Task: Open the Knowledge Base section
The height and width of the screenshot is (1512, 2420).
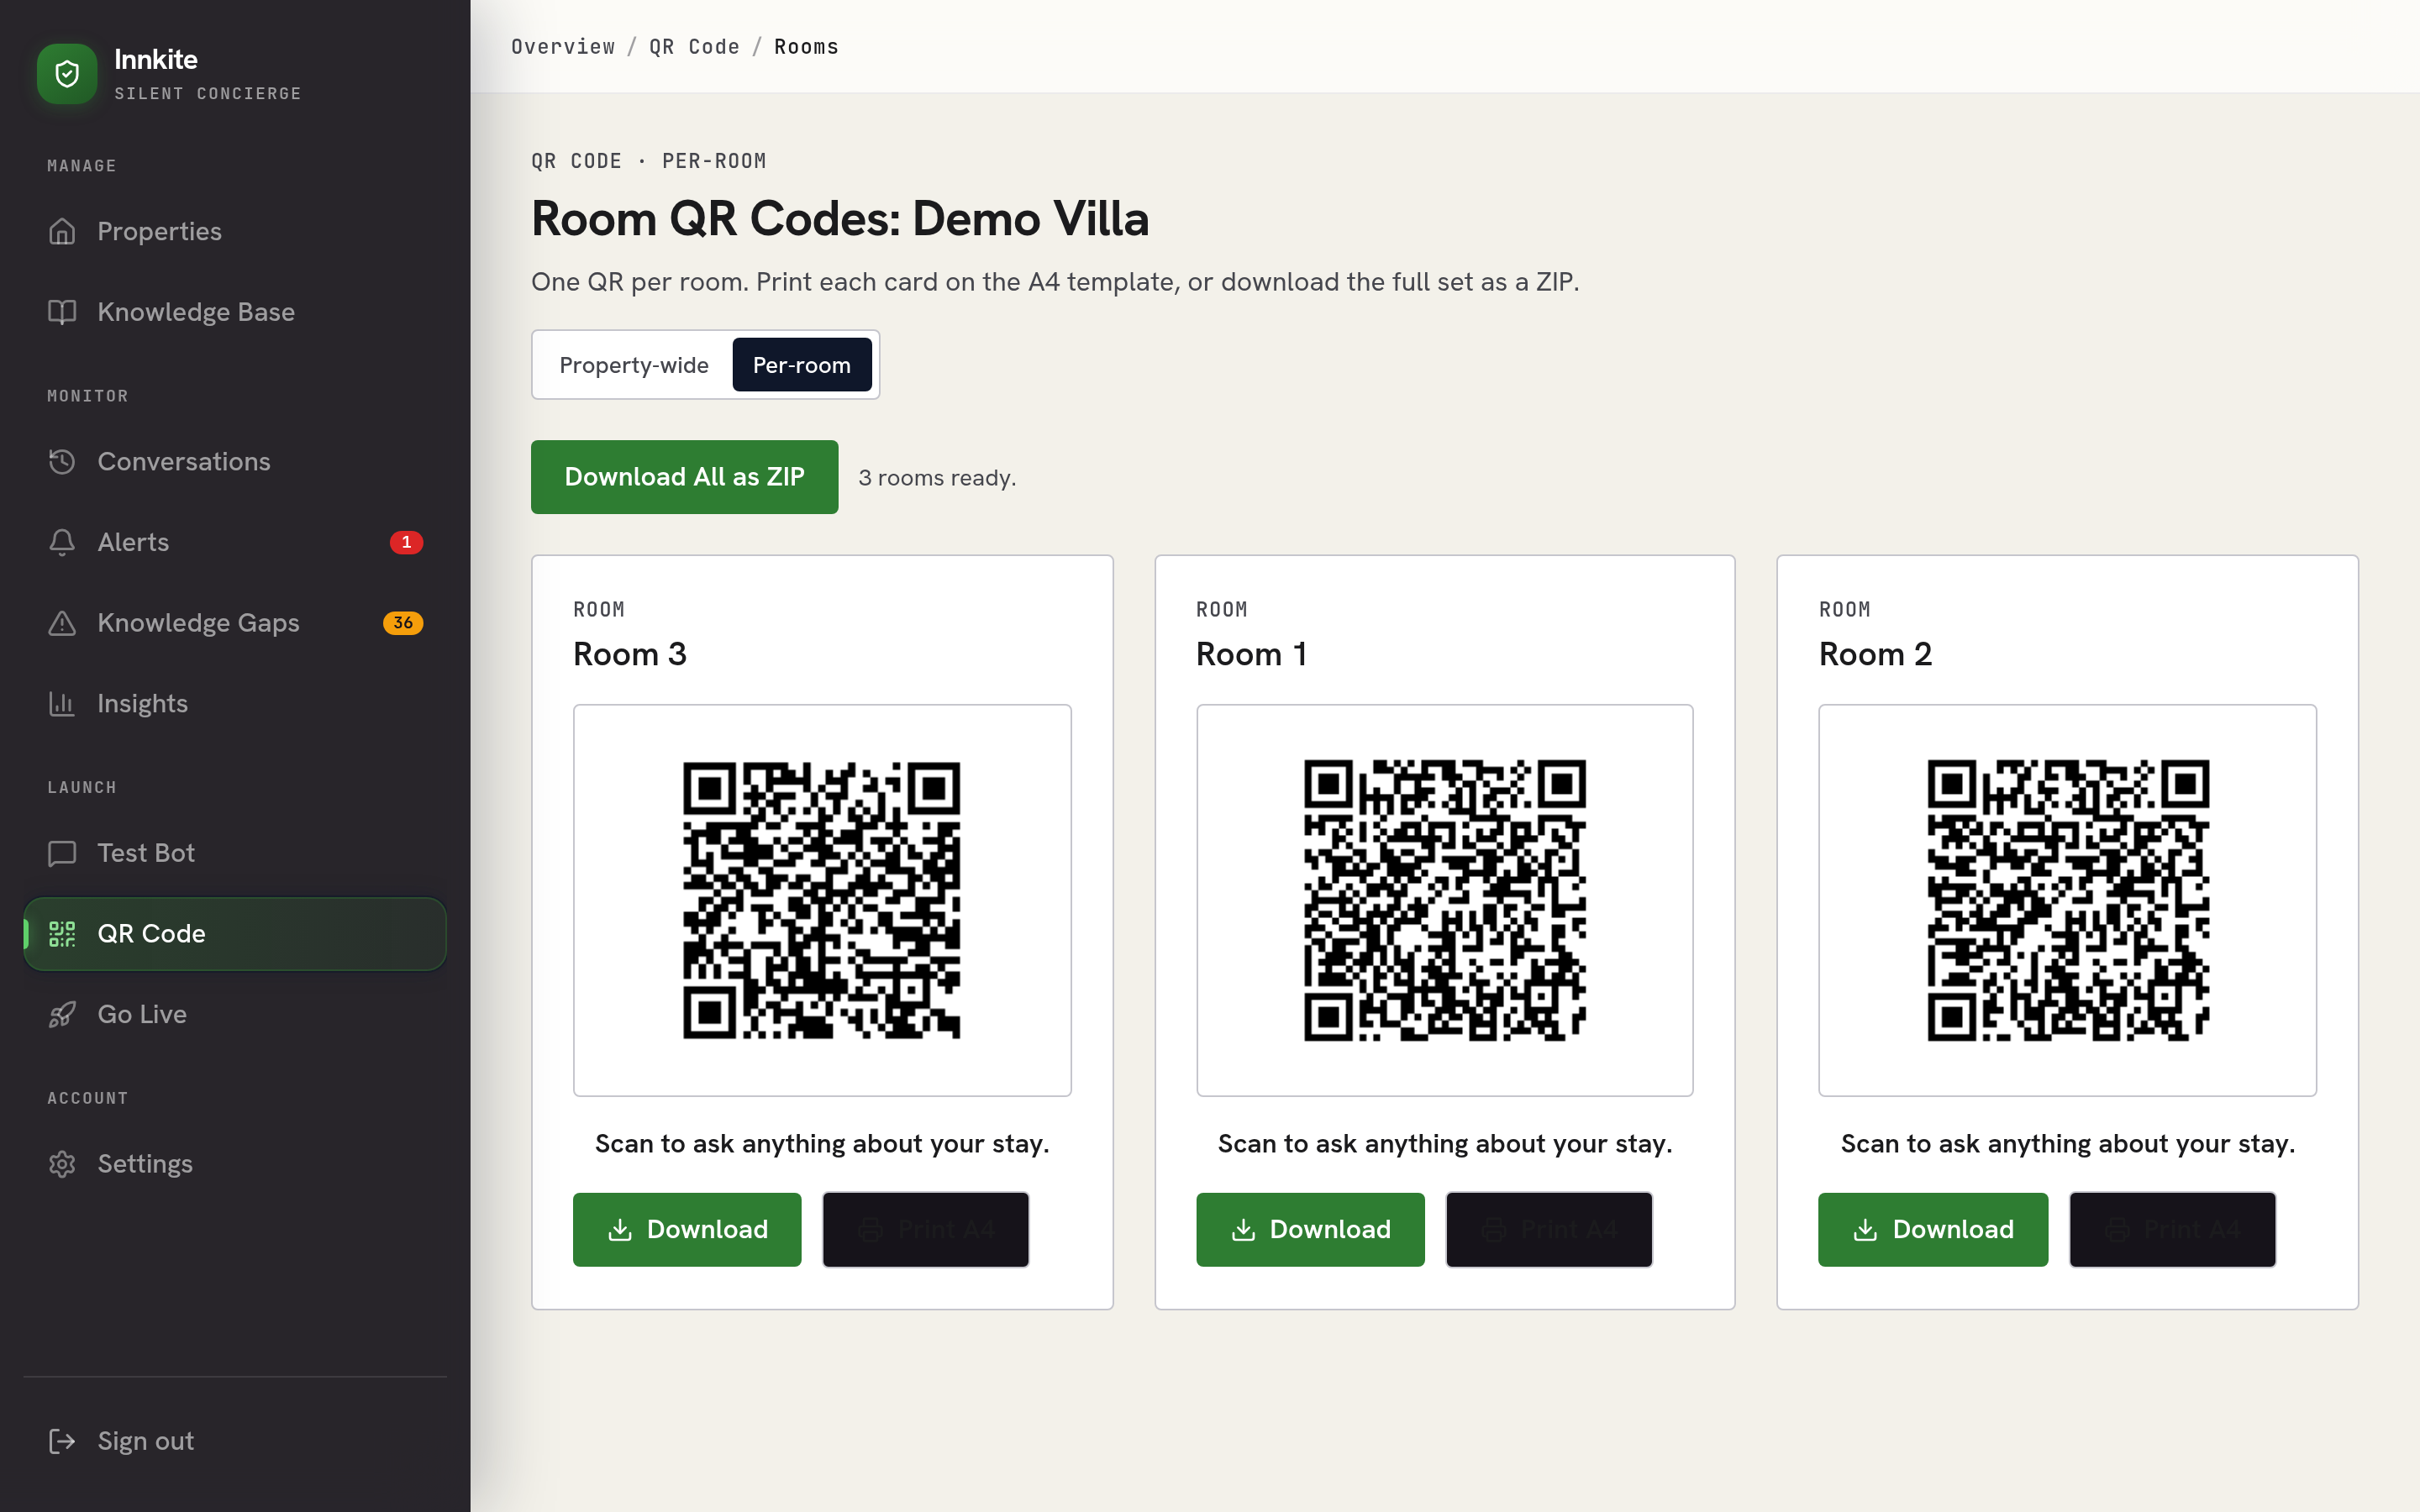Action: click(235, 312)
